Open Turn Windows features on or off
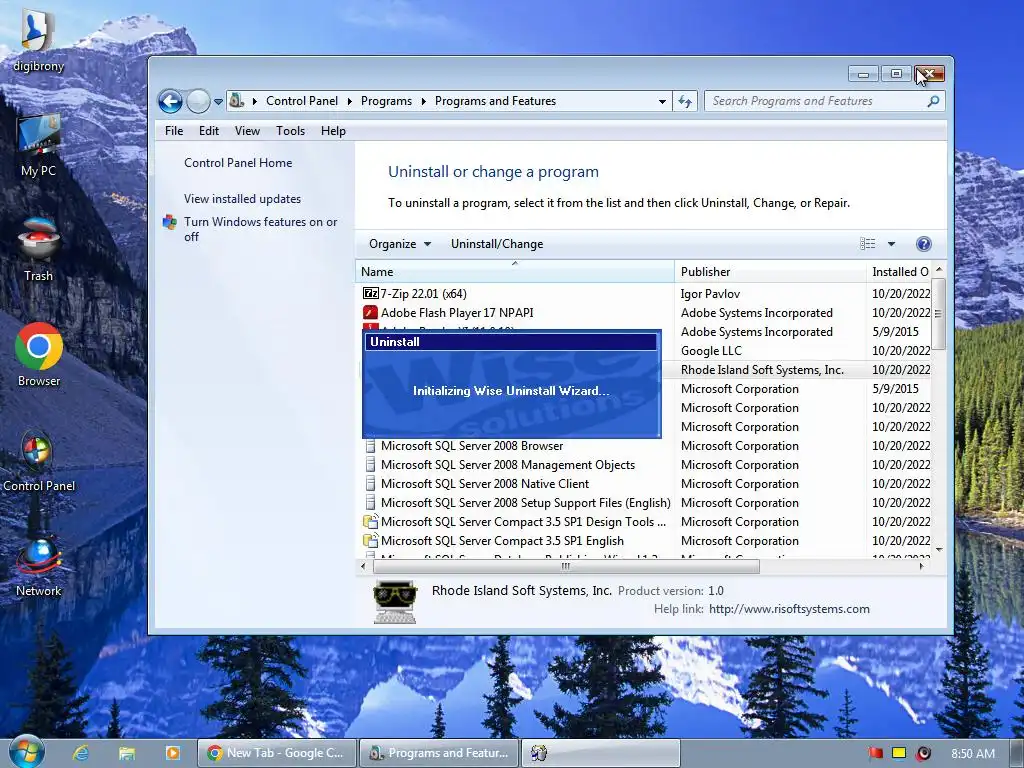 pos(260,229)
